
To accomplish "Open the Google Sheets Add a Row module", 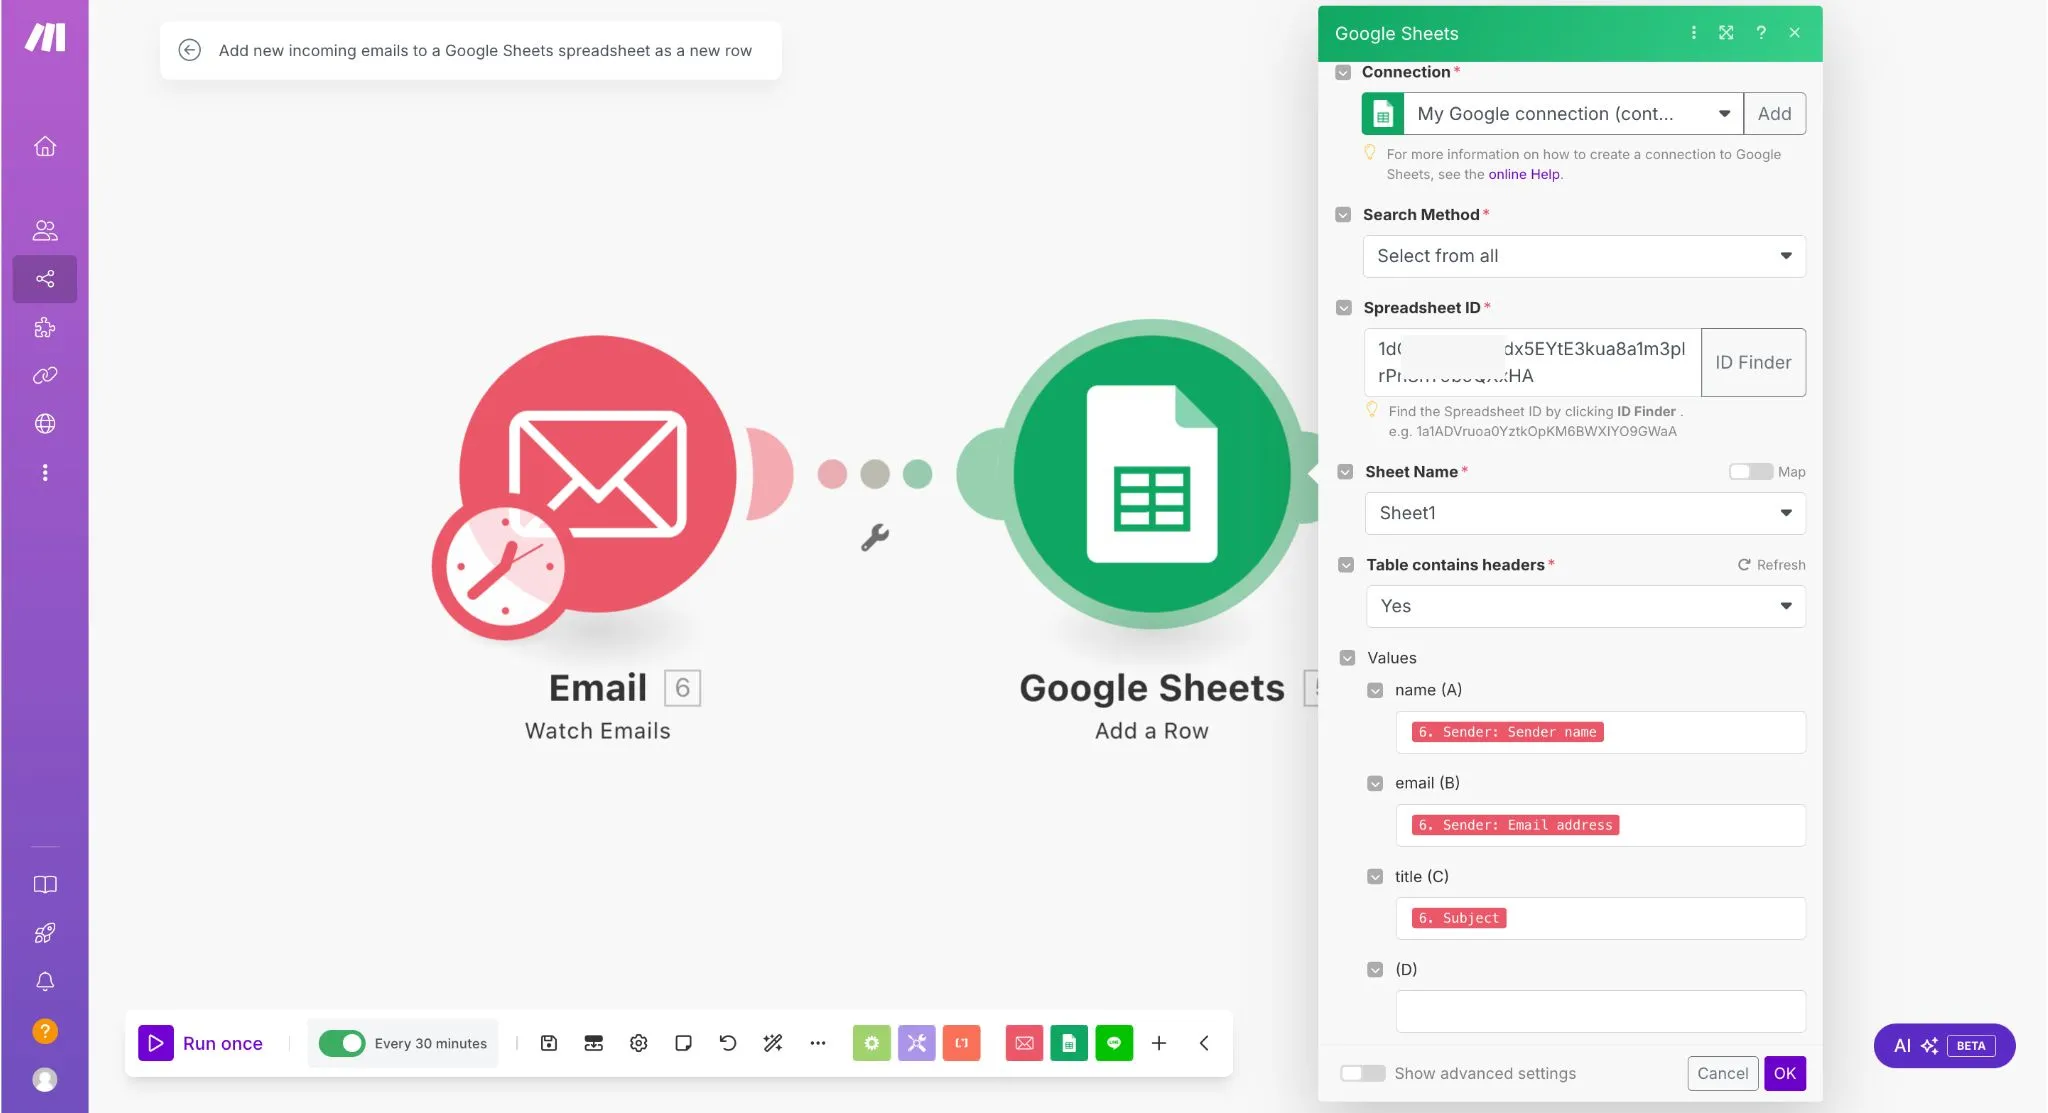I will (1152, 474).
